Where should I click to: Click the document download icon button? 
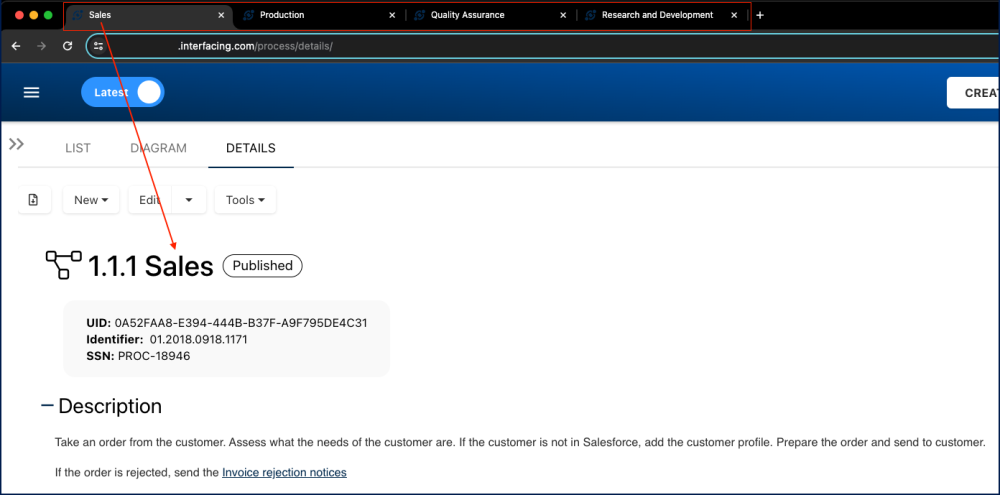point(33,200)
